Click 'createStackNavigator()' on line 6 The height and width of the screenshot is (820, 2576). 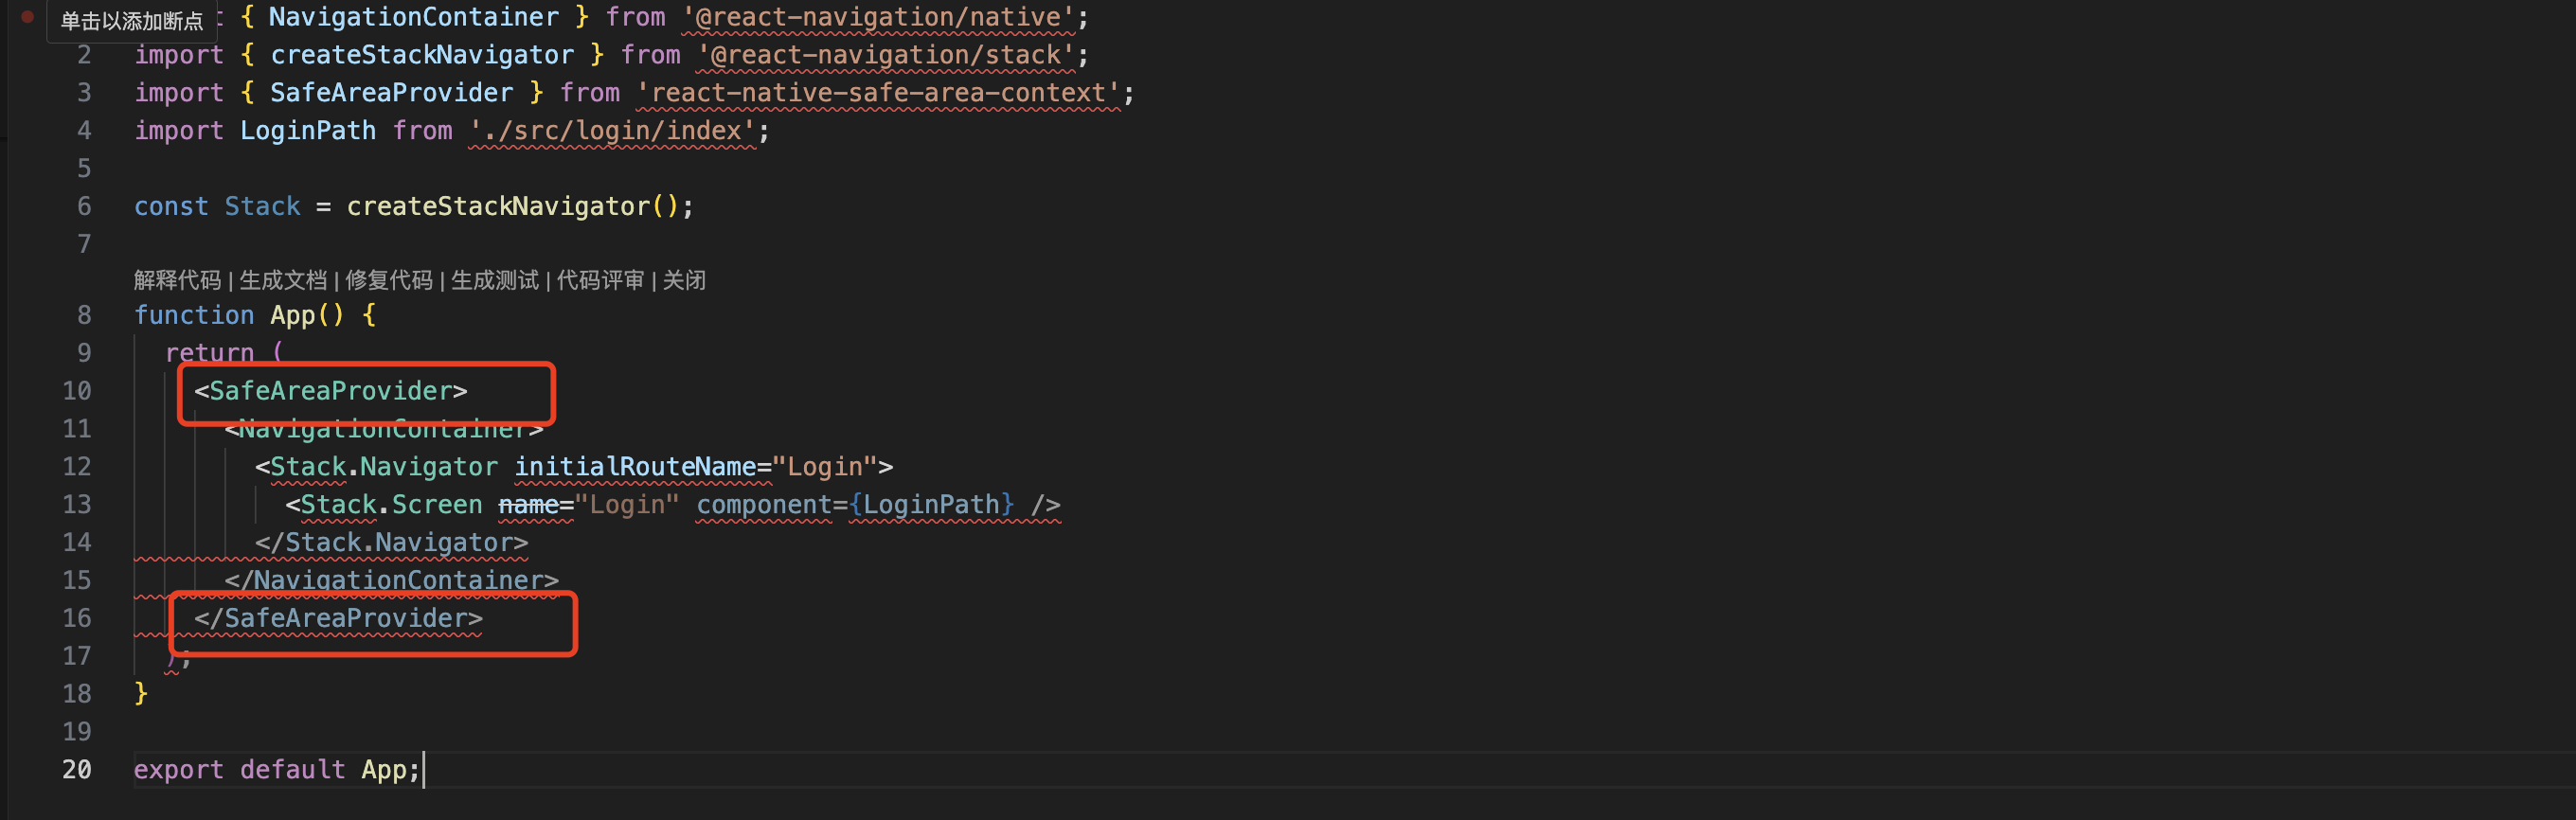pos(513,207)
